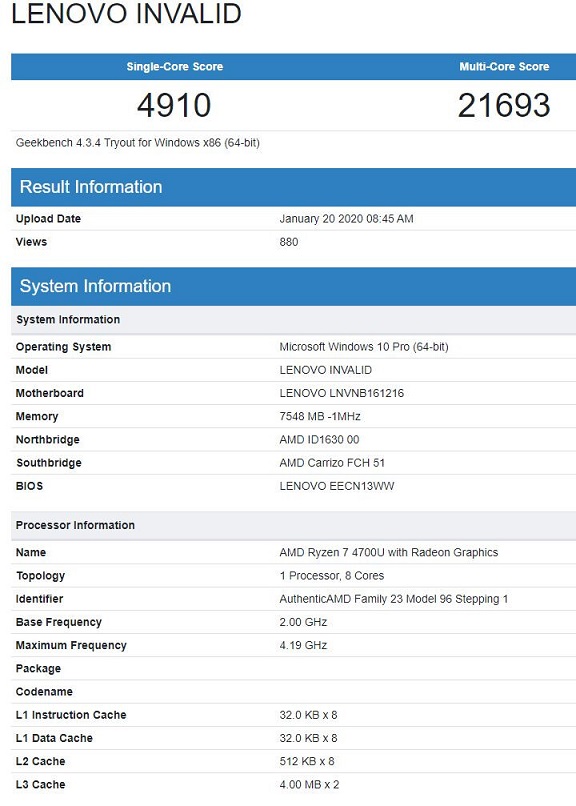Image resolution: width=576 pixels, height=806 pixels.
Task: Select the 4.00 MB x 2 L3 cache value
Action: pyautogui.click(x=309, y=784)
